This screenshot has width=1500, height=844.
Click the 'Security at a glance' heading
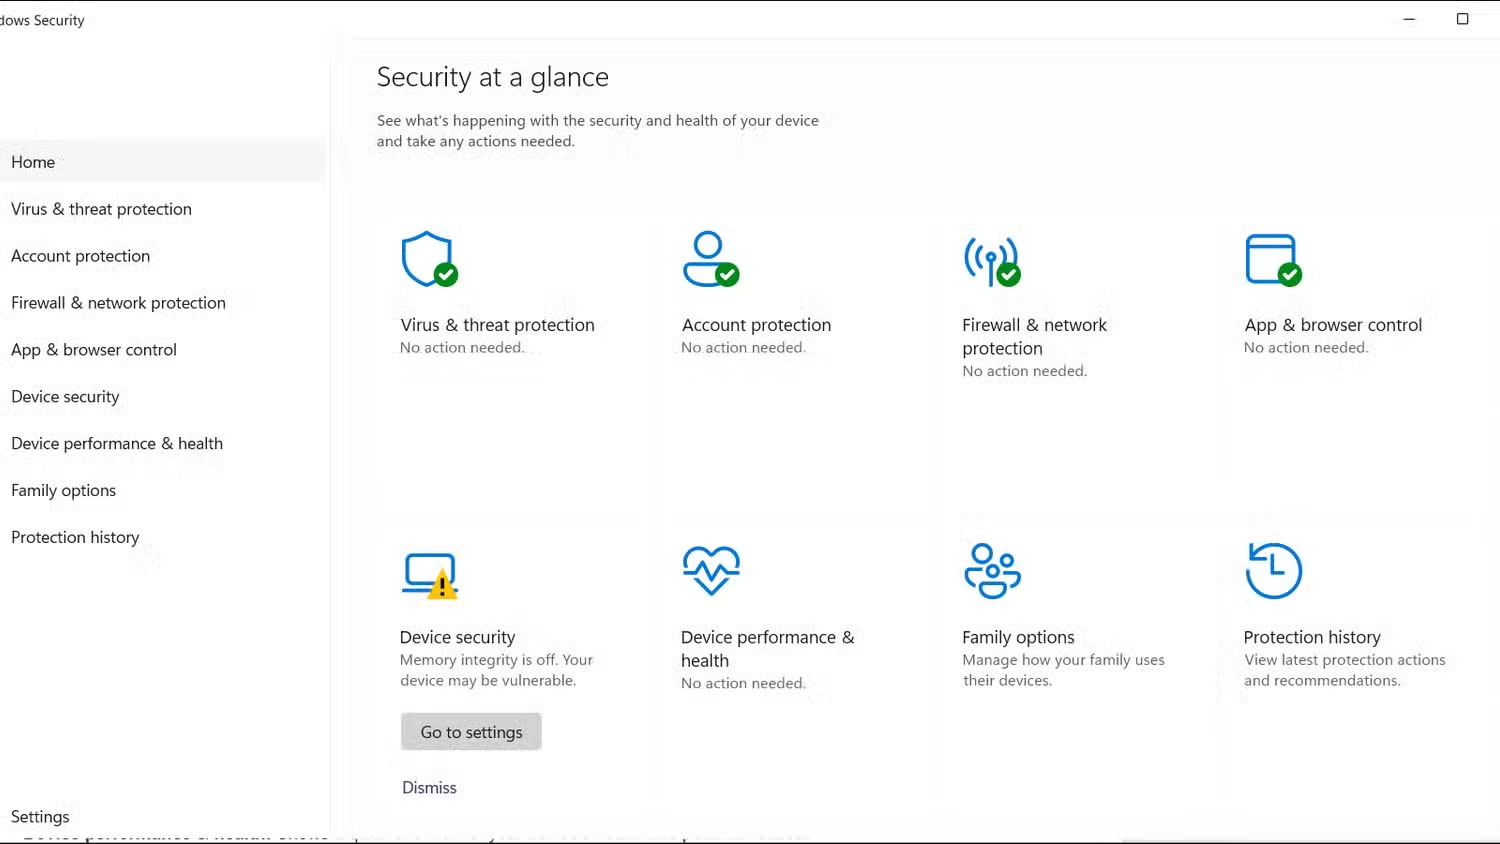point(492,77)
